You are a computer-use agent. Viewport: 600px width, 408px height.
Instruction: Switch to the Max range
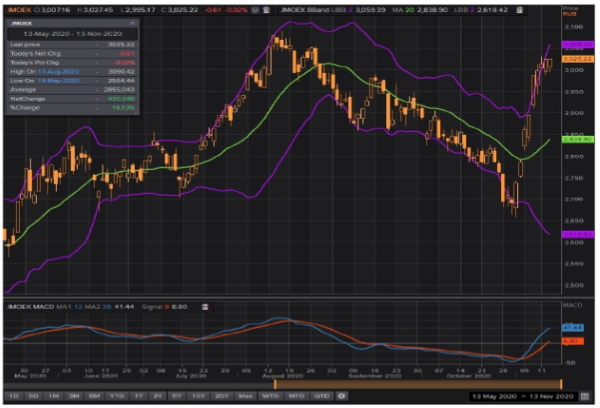coord(246,397)
